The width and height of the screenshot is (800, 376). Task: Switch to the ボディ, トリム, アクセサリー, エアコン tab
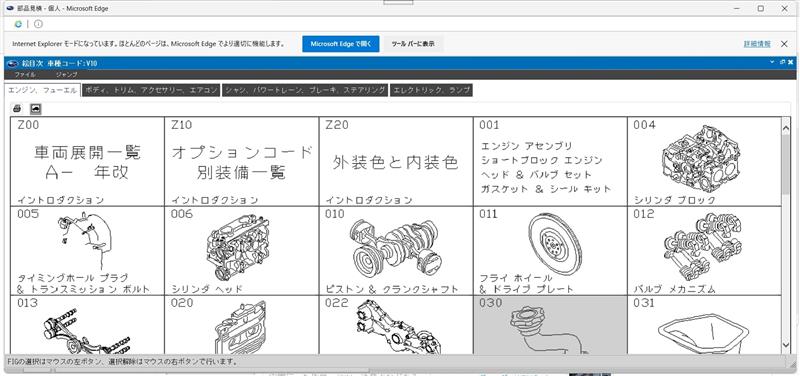point(151,90)
